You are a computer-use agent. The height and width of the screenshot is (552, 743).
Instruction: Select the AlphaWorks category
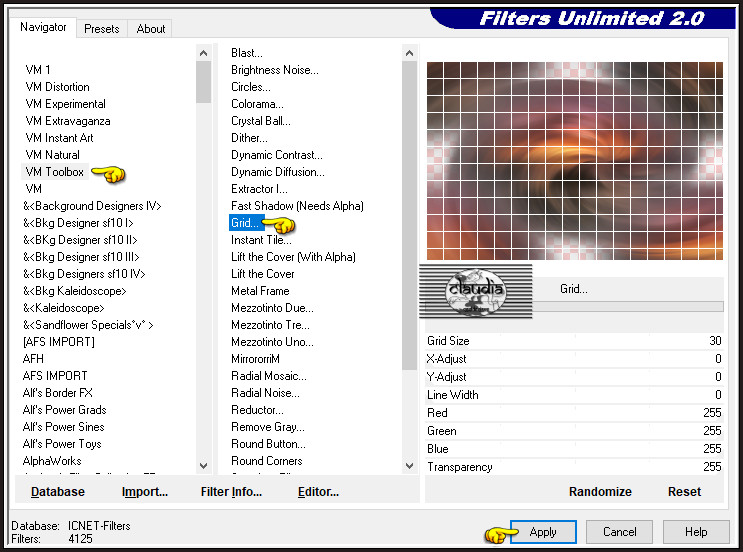coord(52,461)
